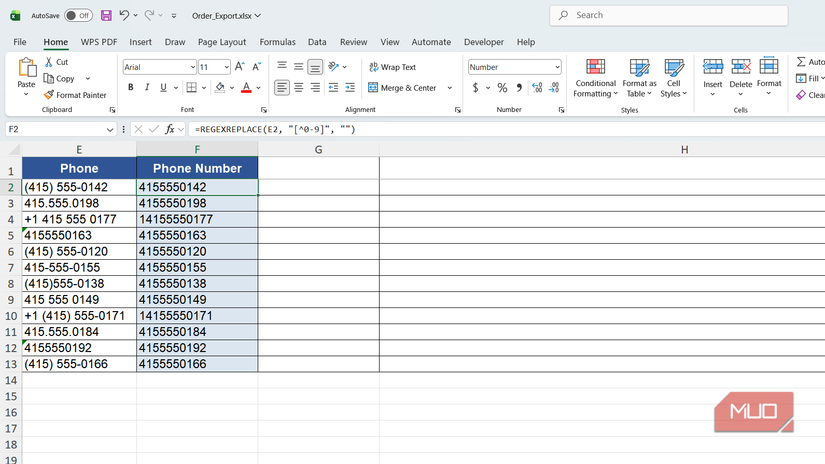The width and height of the screenshot is (825, 464).
Task: Click the Merge & Center button
Action: tap(403, 88)
